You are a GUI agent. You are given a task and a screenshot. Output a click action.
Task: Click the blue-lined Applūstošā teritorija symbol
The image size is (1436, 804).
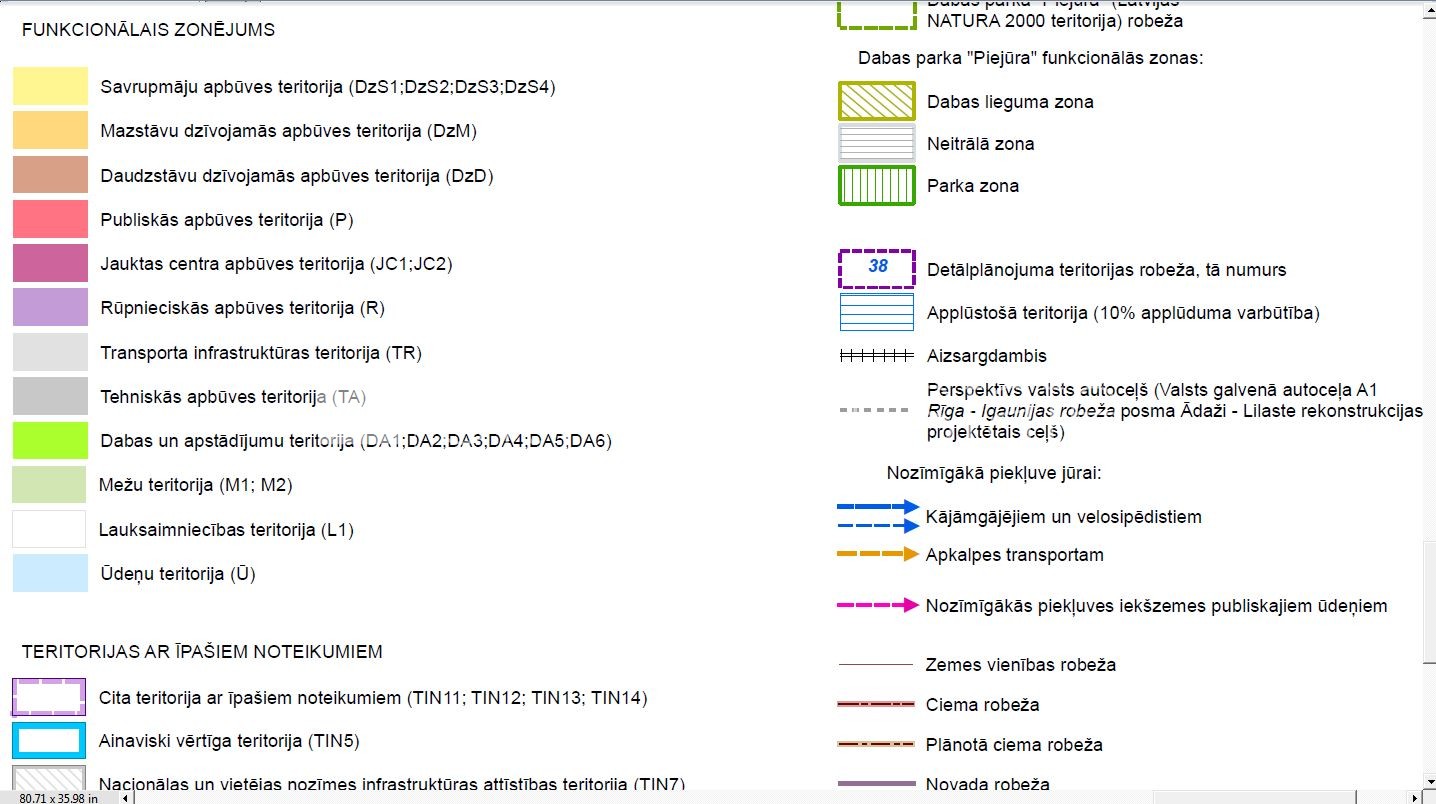coord(876,312)
